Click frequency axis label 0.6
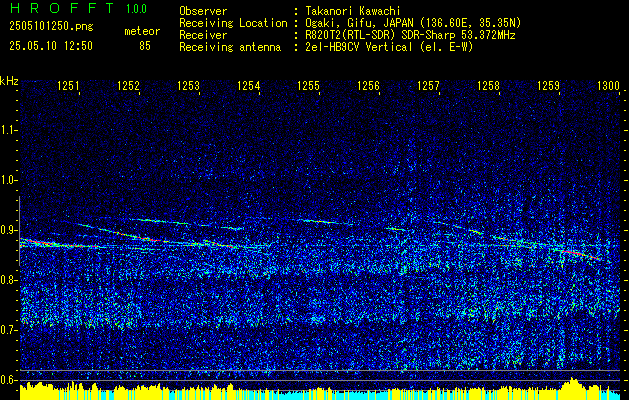The image size is (629, 400). click(x=8, y=380)
